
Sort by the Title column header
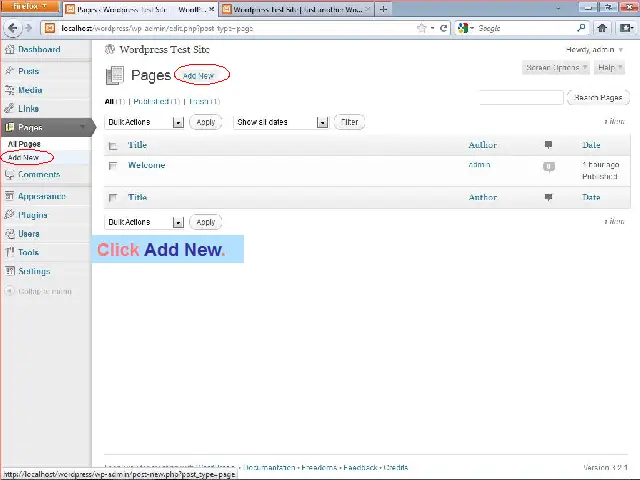coord(137,144)
